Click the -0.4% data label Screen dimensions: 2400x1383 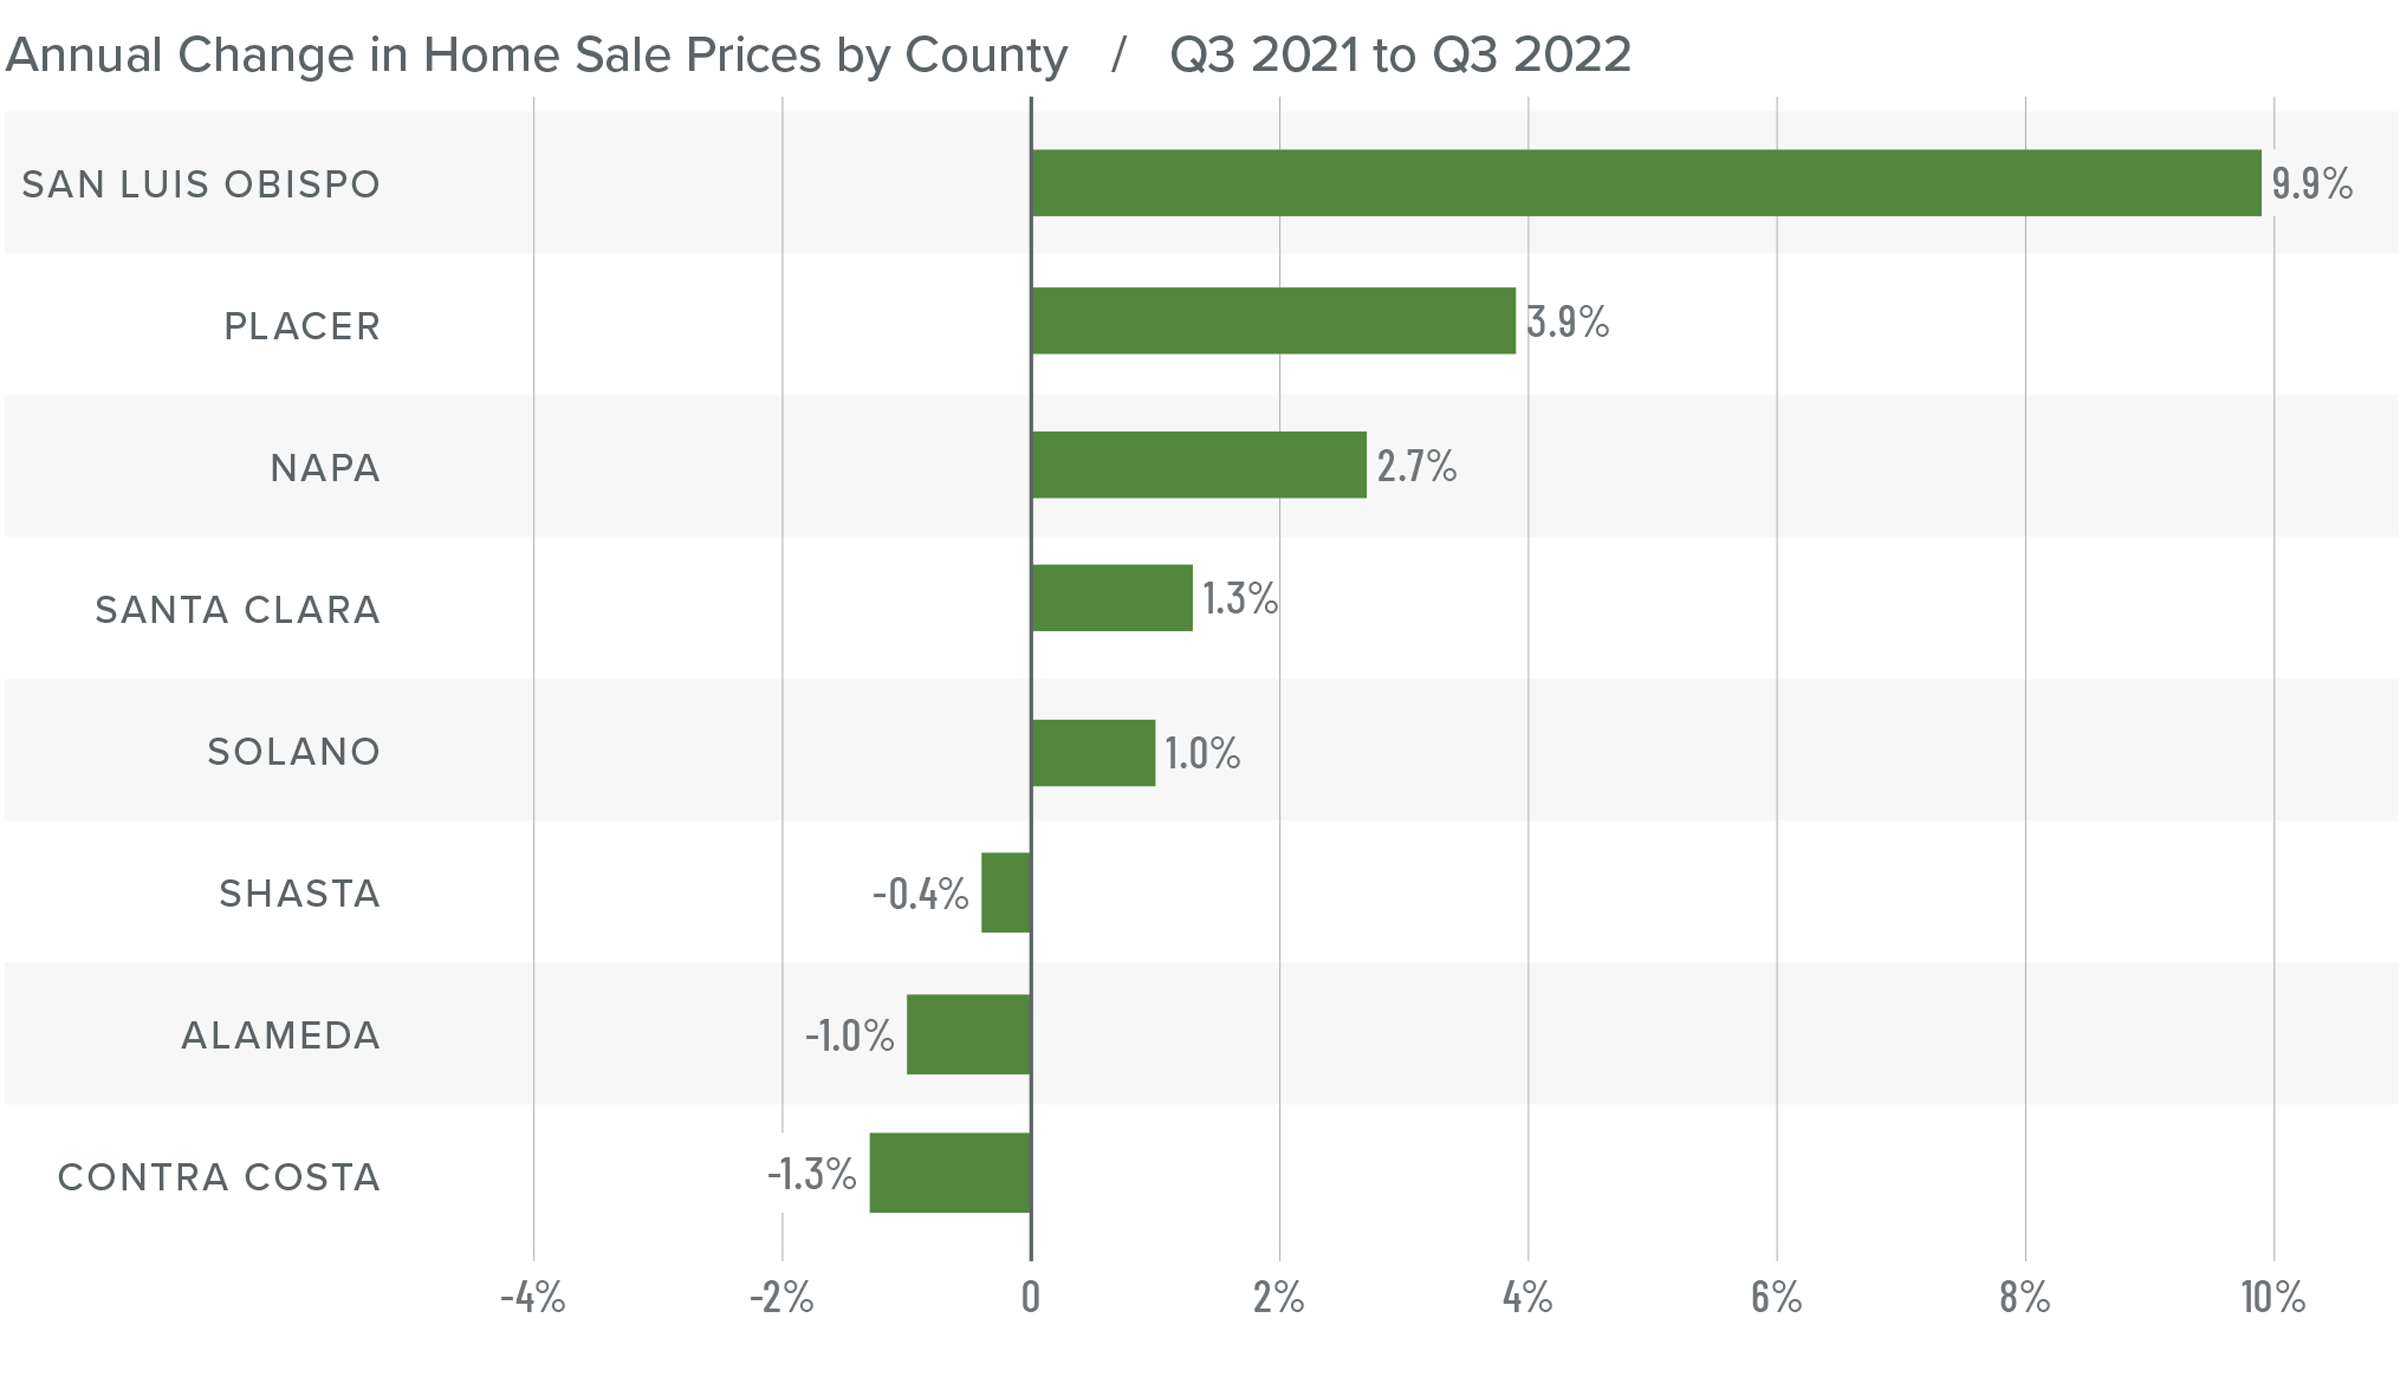point(920,894)
